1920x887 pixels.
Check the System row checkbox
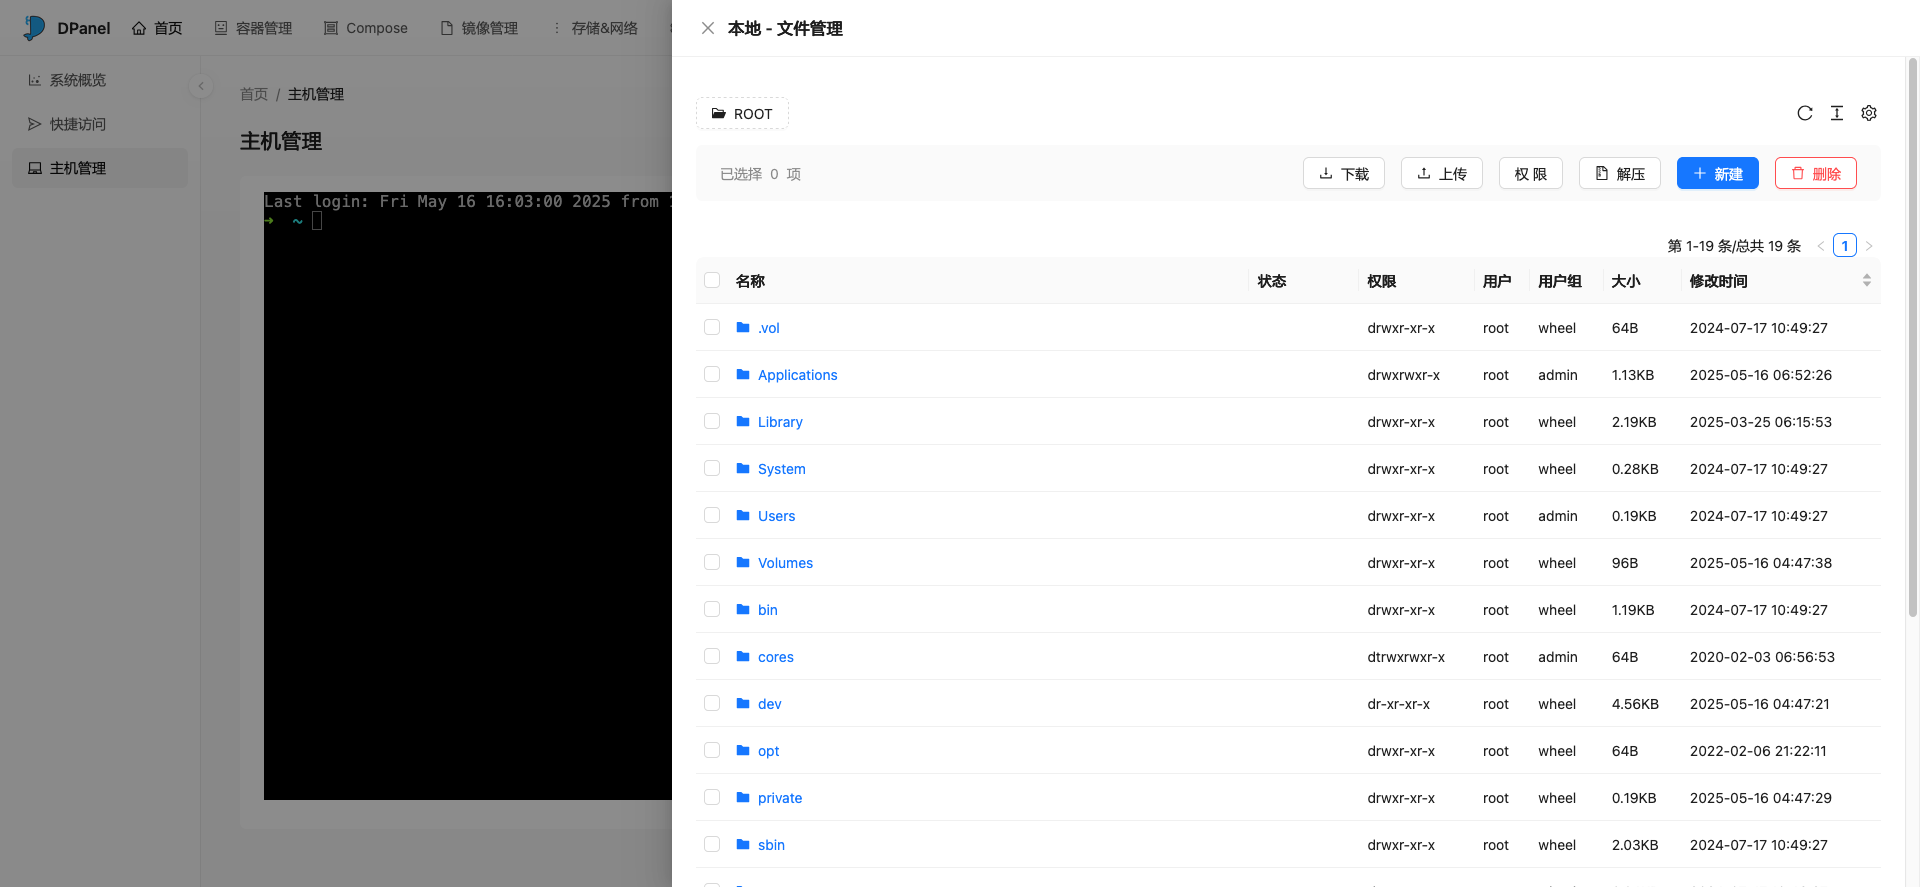712,468
